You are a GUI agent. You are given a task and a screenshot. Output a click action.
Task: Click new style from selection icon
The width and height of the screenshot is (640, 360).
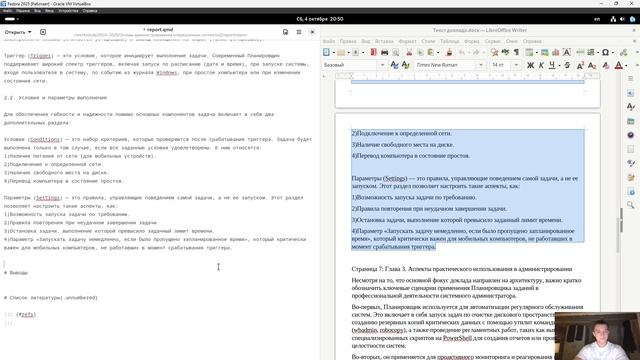pos(405,65)
